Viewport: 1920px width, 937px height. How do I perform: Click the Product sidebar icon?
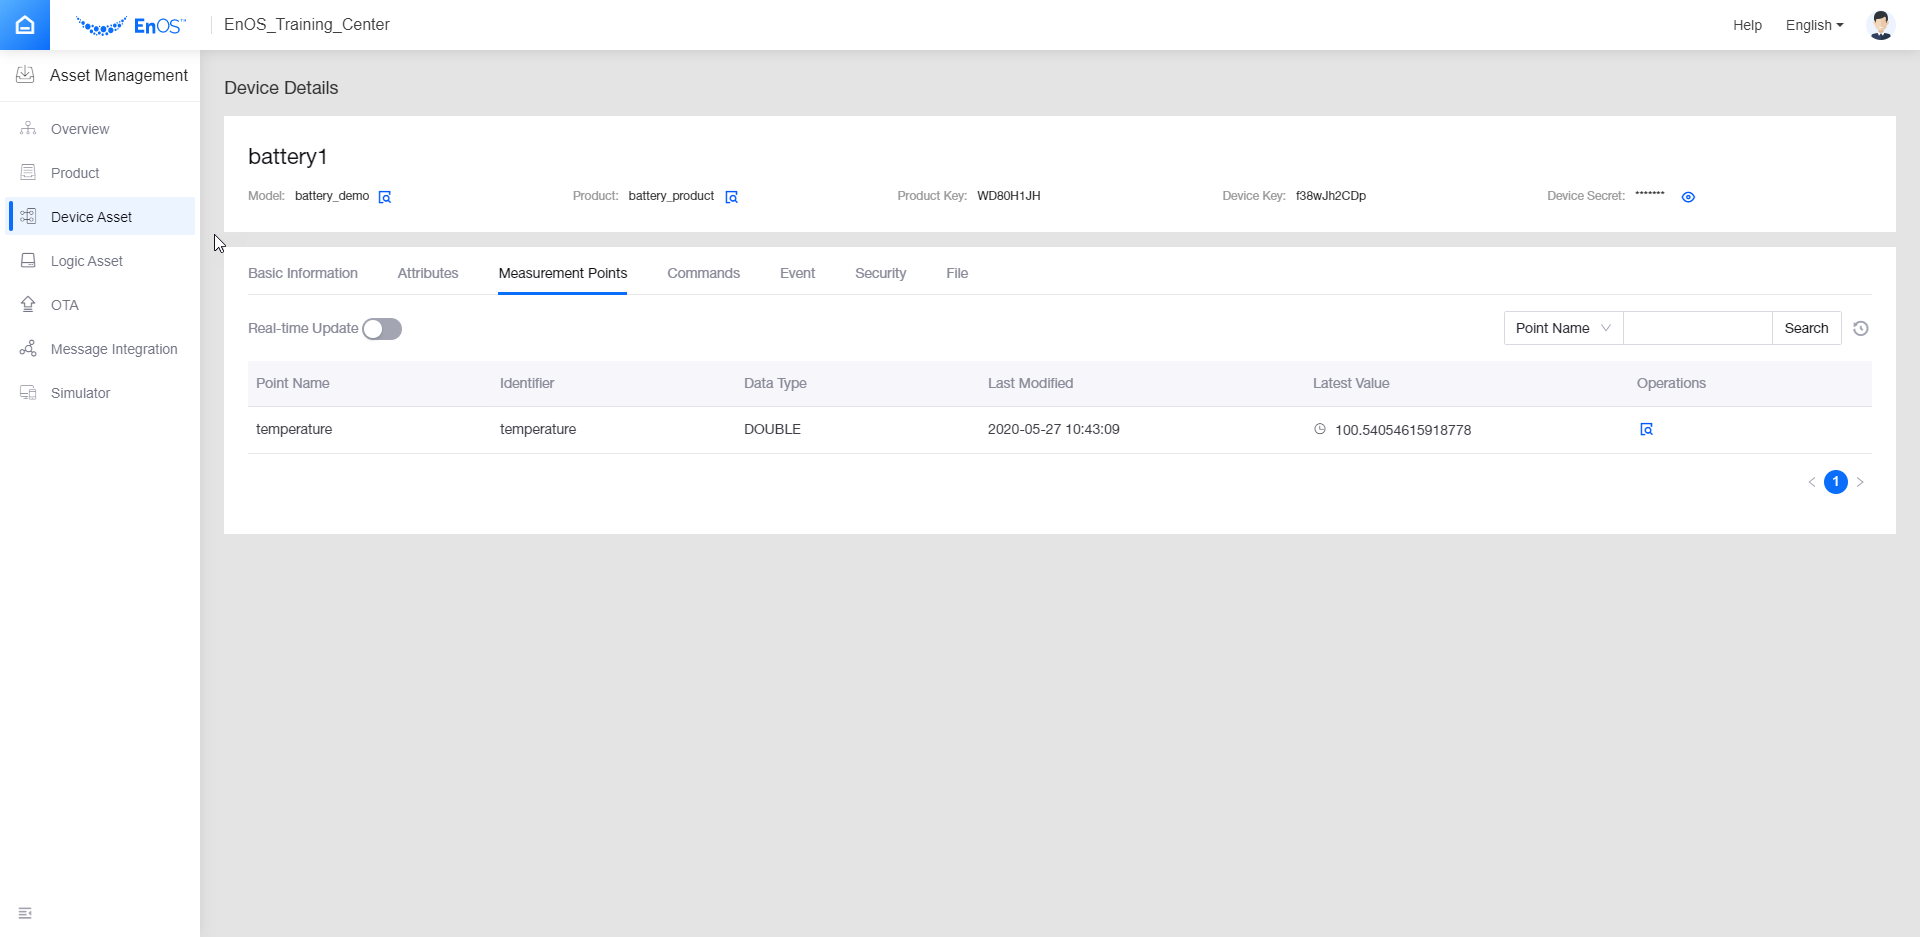pyautogui.click(x=28, y=173)
